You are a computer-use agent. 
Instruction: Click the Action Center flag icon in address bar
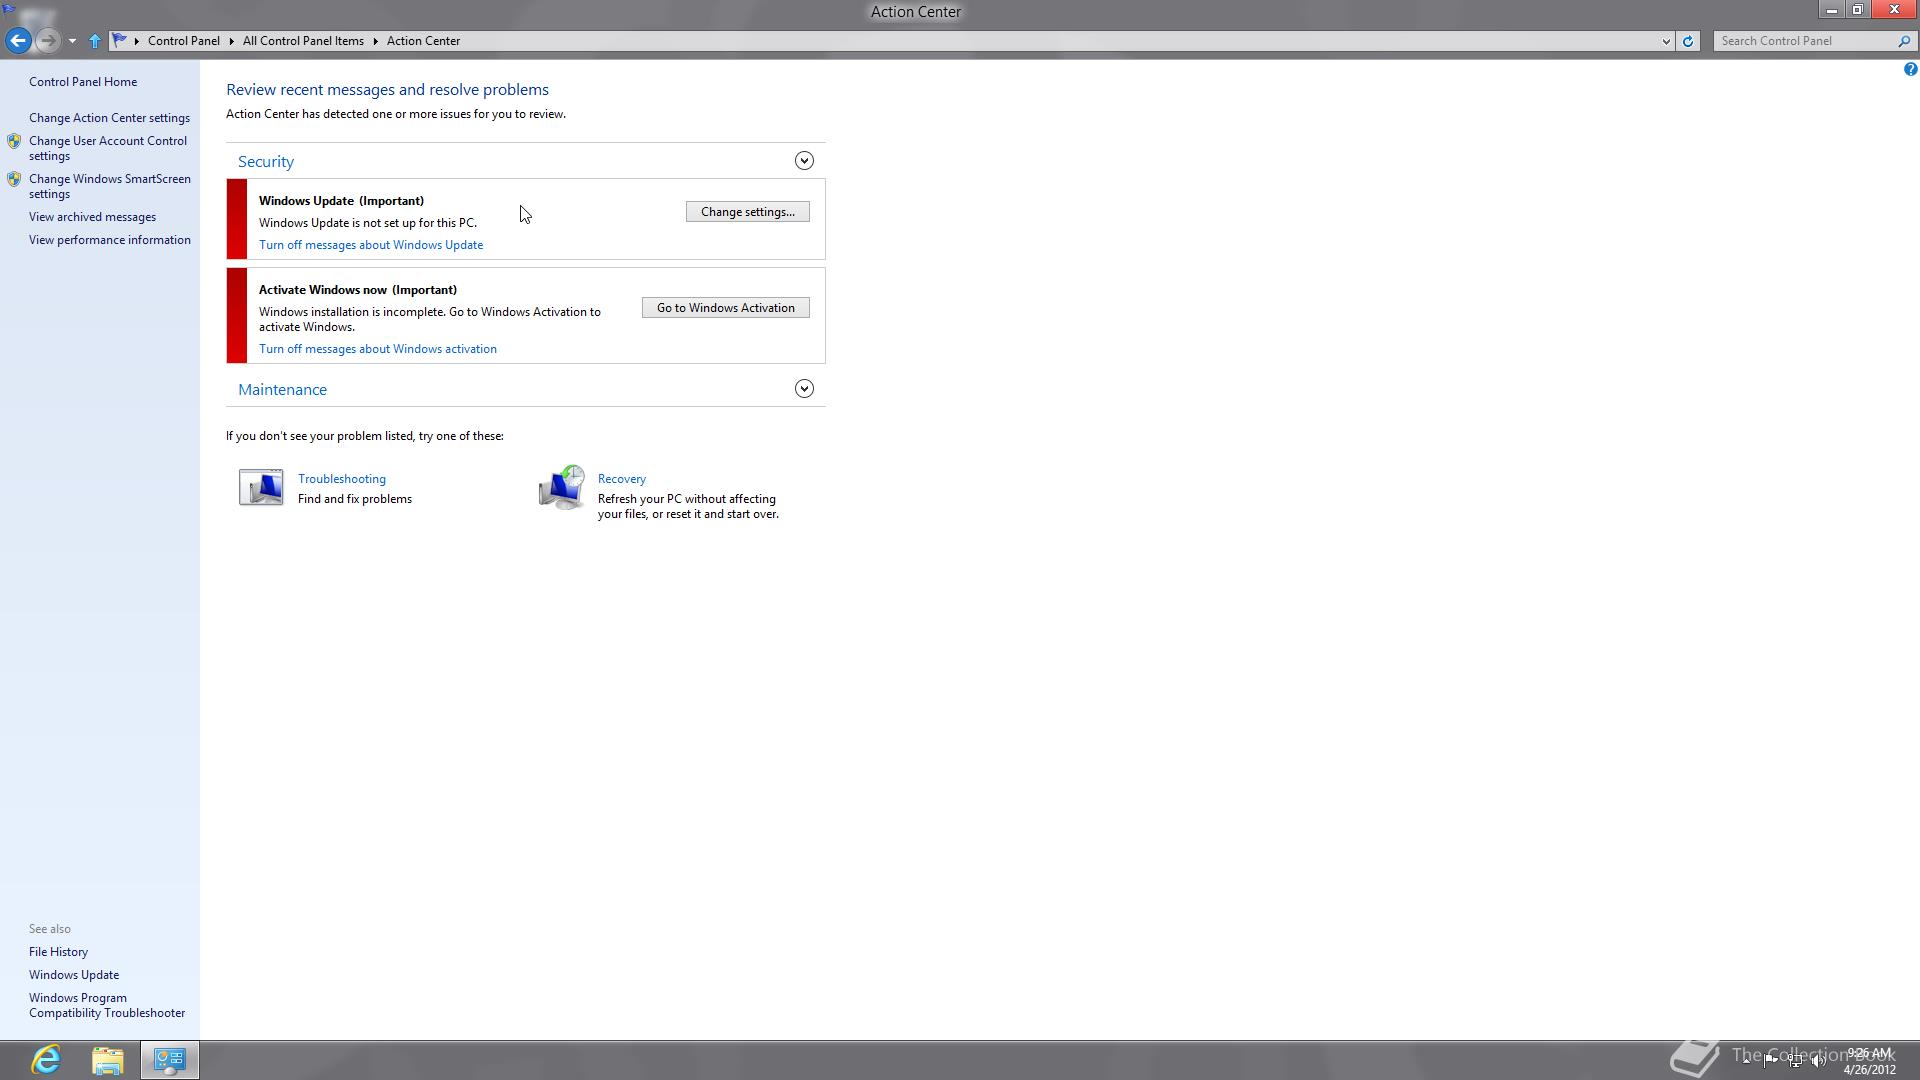(x=120, y=41)
